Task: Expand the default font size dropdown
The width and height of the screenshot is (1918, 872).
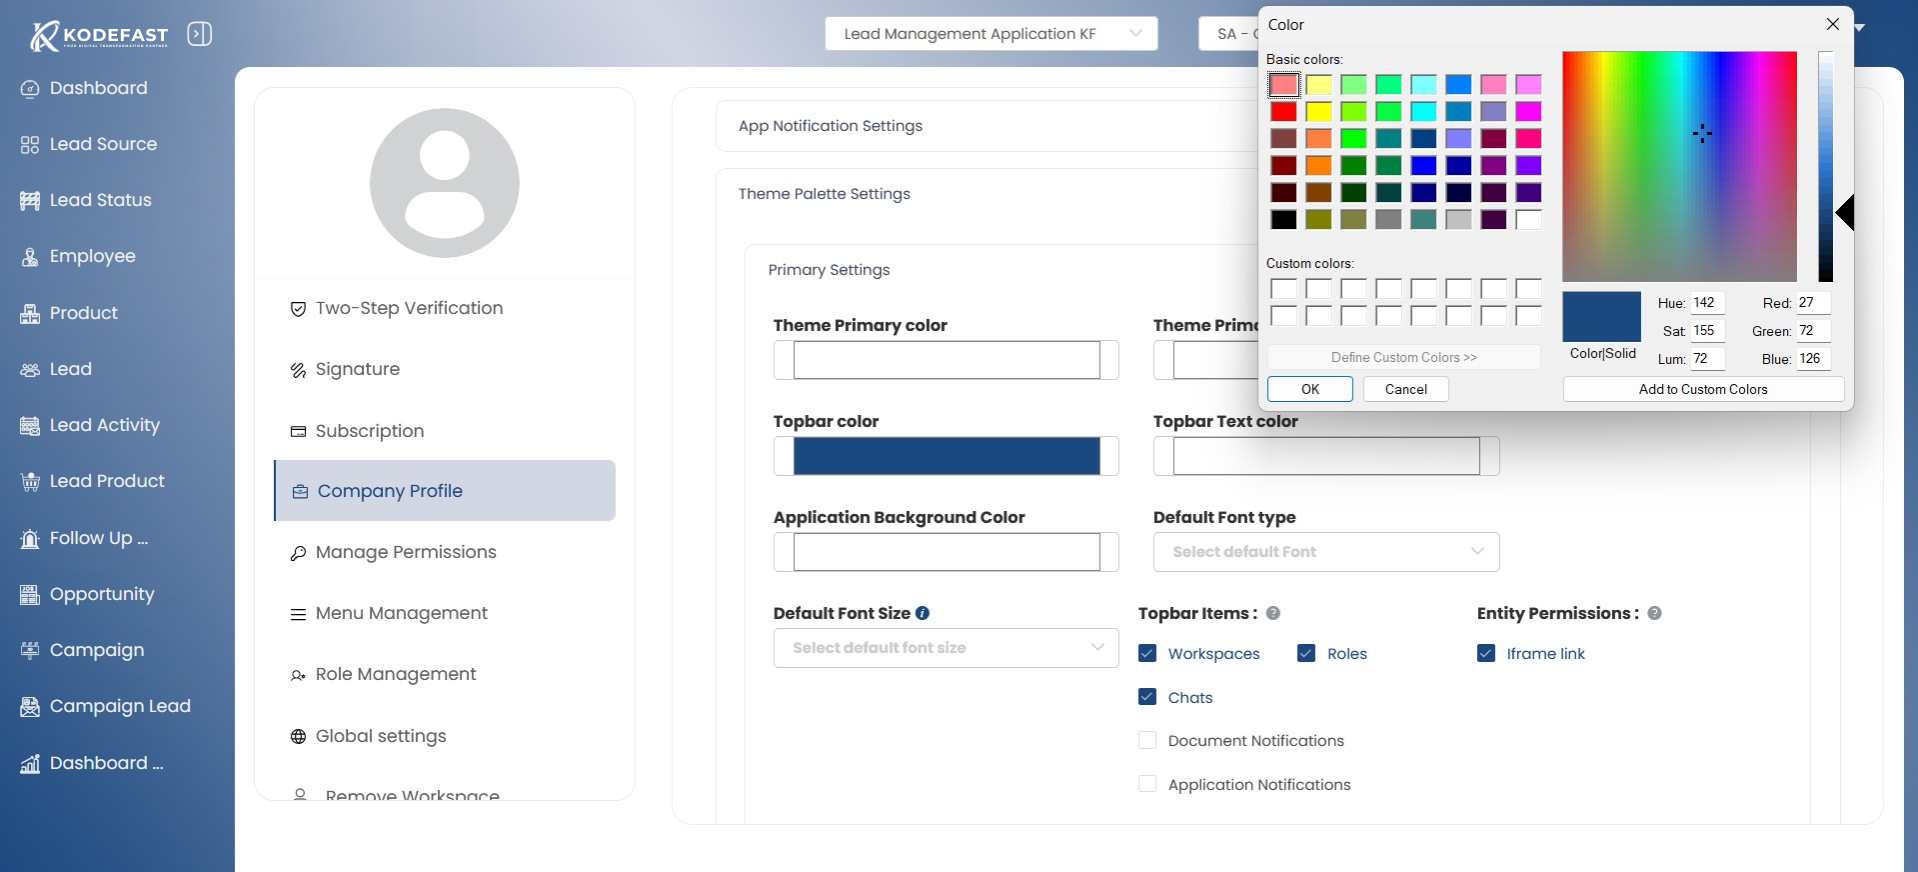Action: (945, 648)
